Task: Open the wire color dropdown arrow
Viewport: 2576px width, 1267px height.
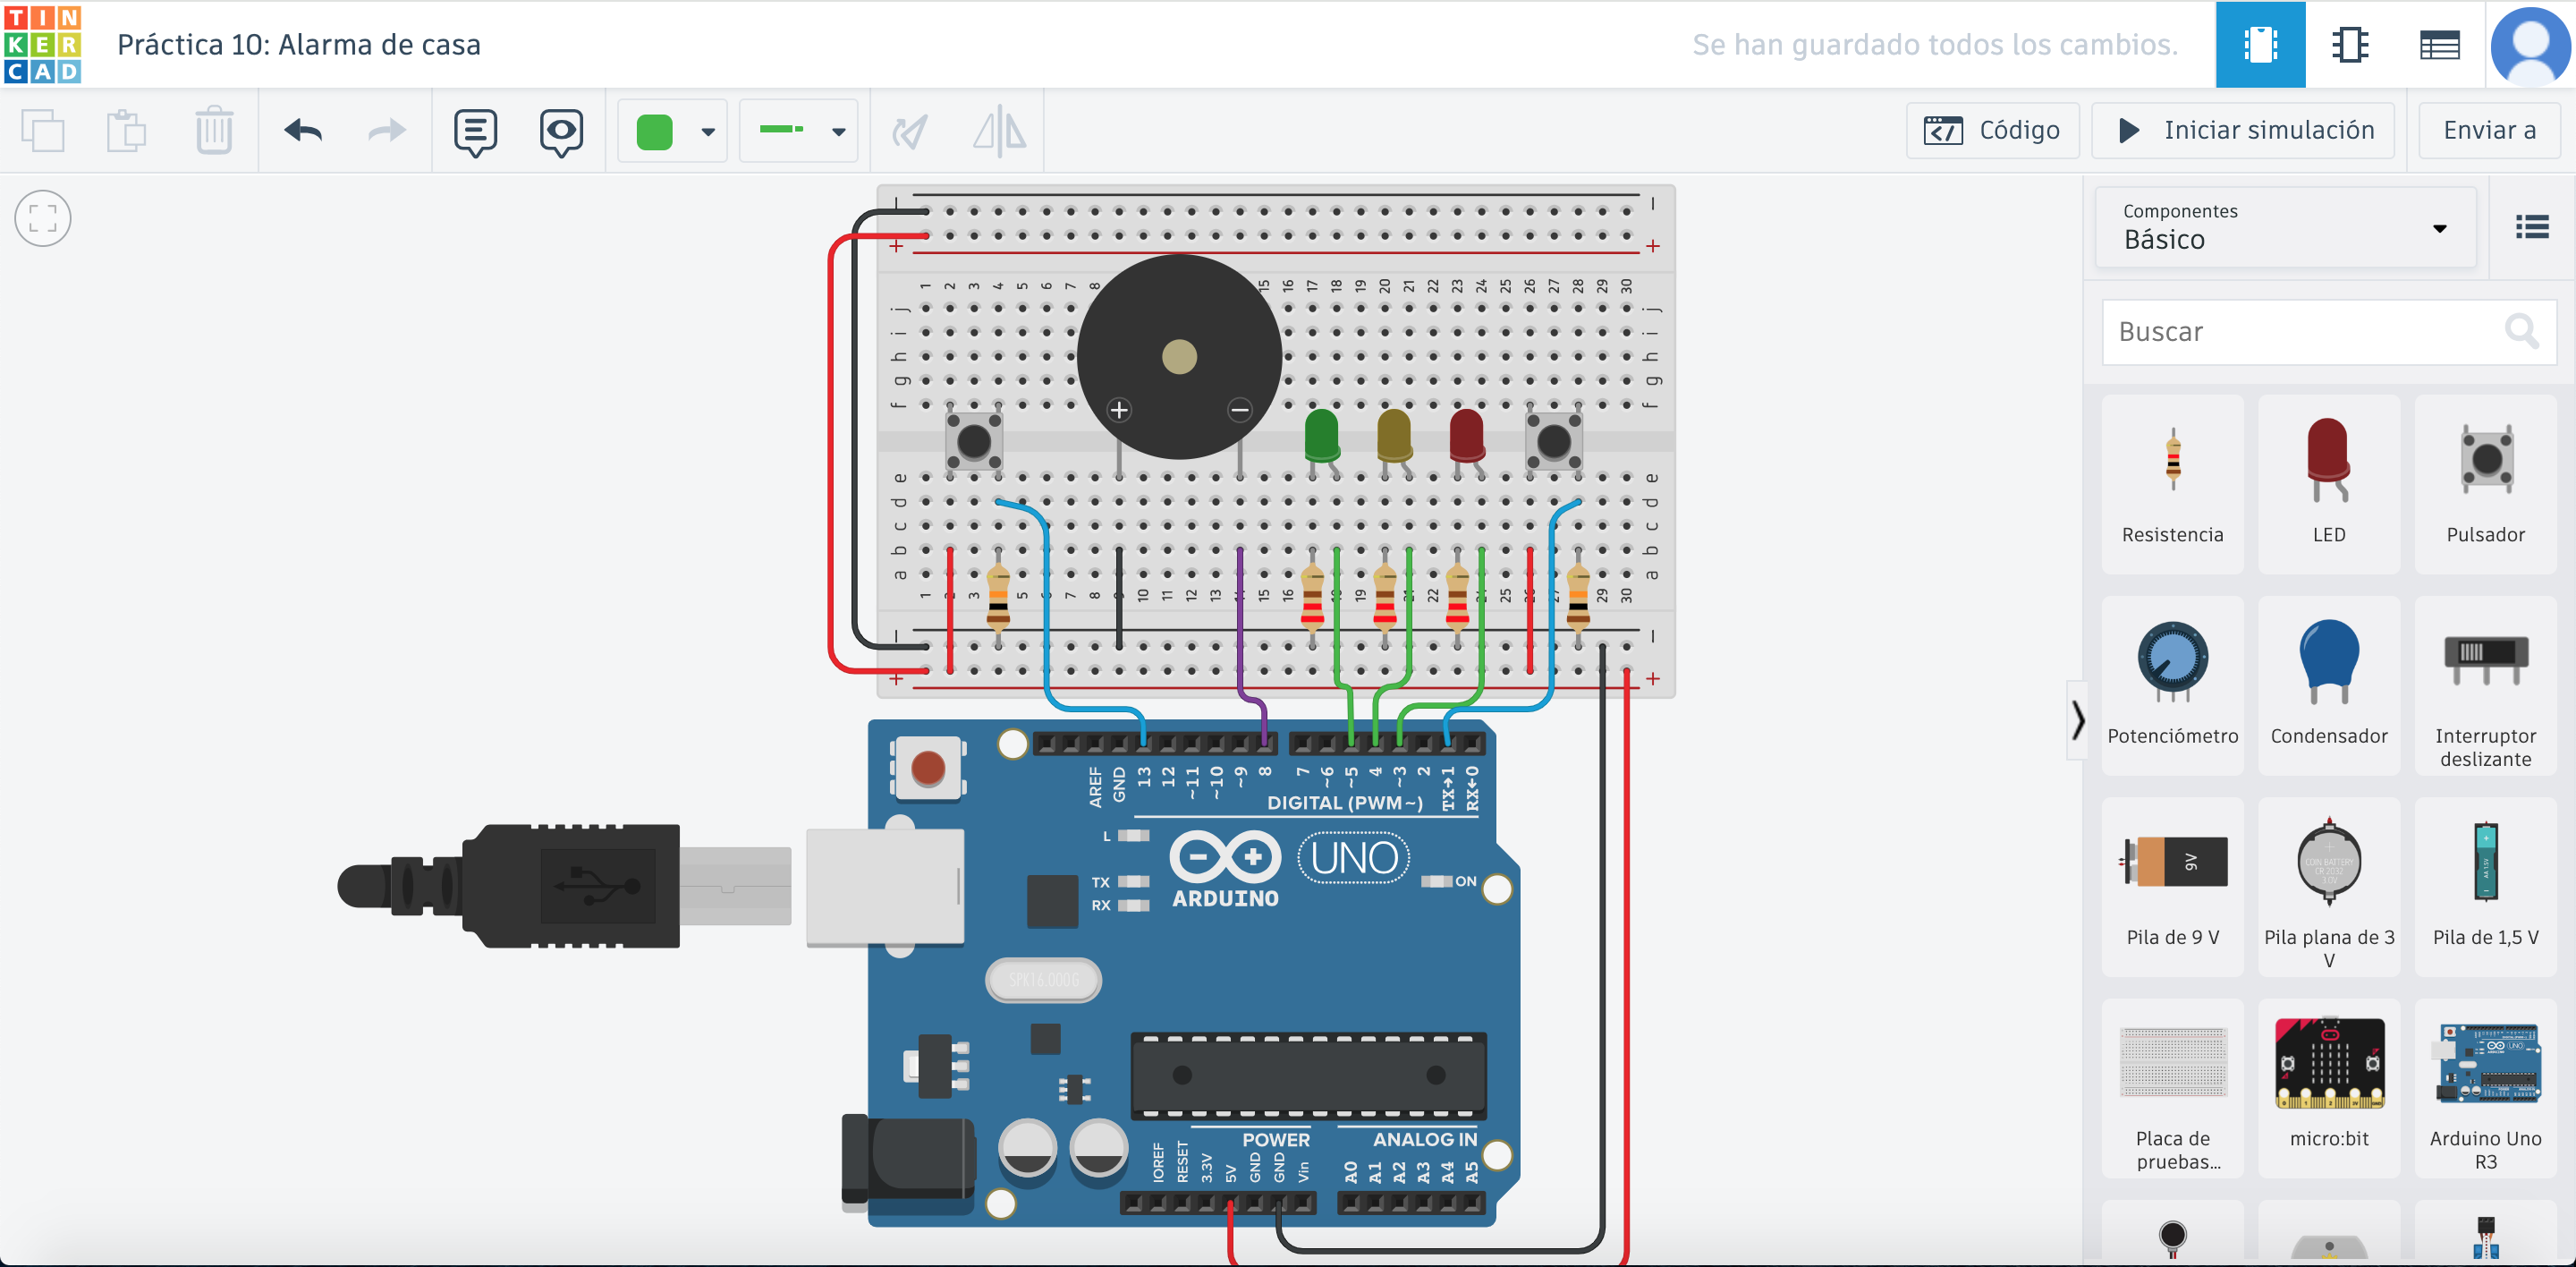Action: [708, 131]
